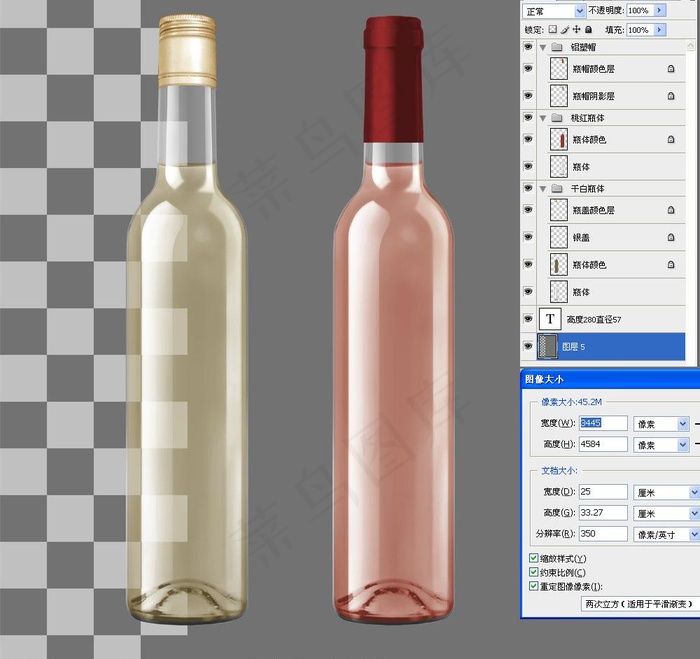Click the lock icon on 银盖 layer
The image size is (700, 659).
coord(671,237)
